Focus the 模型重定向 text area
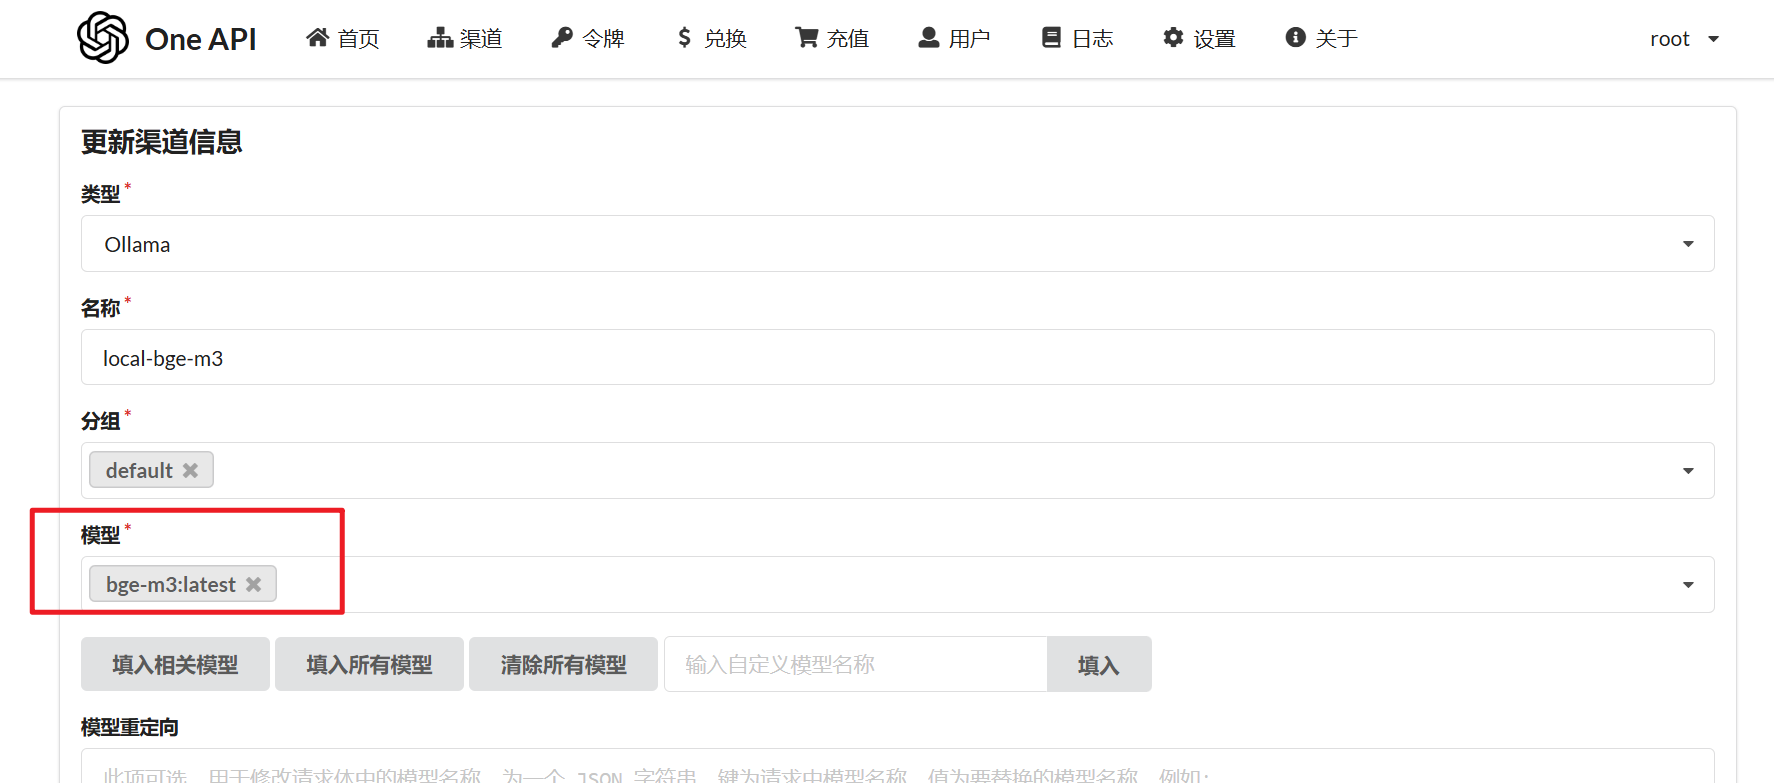Image resolution: width=1774 pixels, height=783 pixels. [897, 766]
